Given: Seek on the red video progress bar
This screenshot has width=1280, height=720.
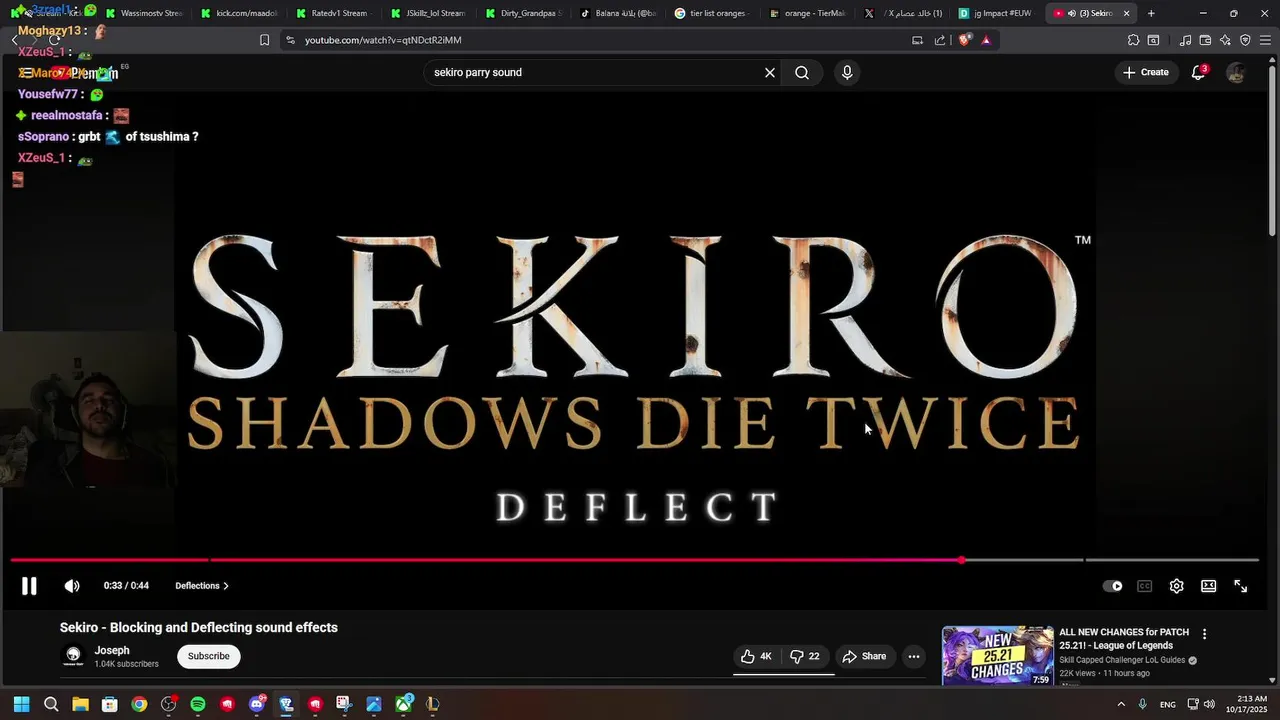Looking at the screenshot, I should [x=634, y=560].
